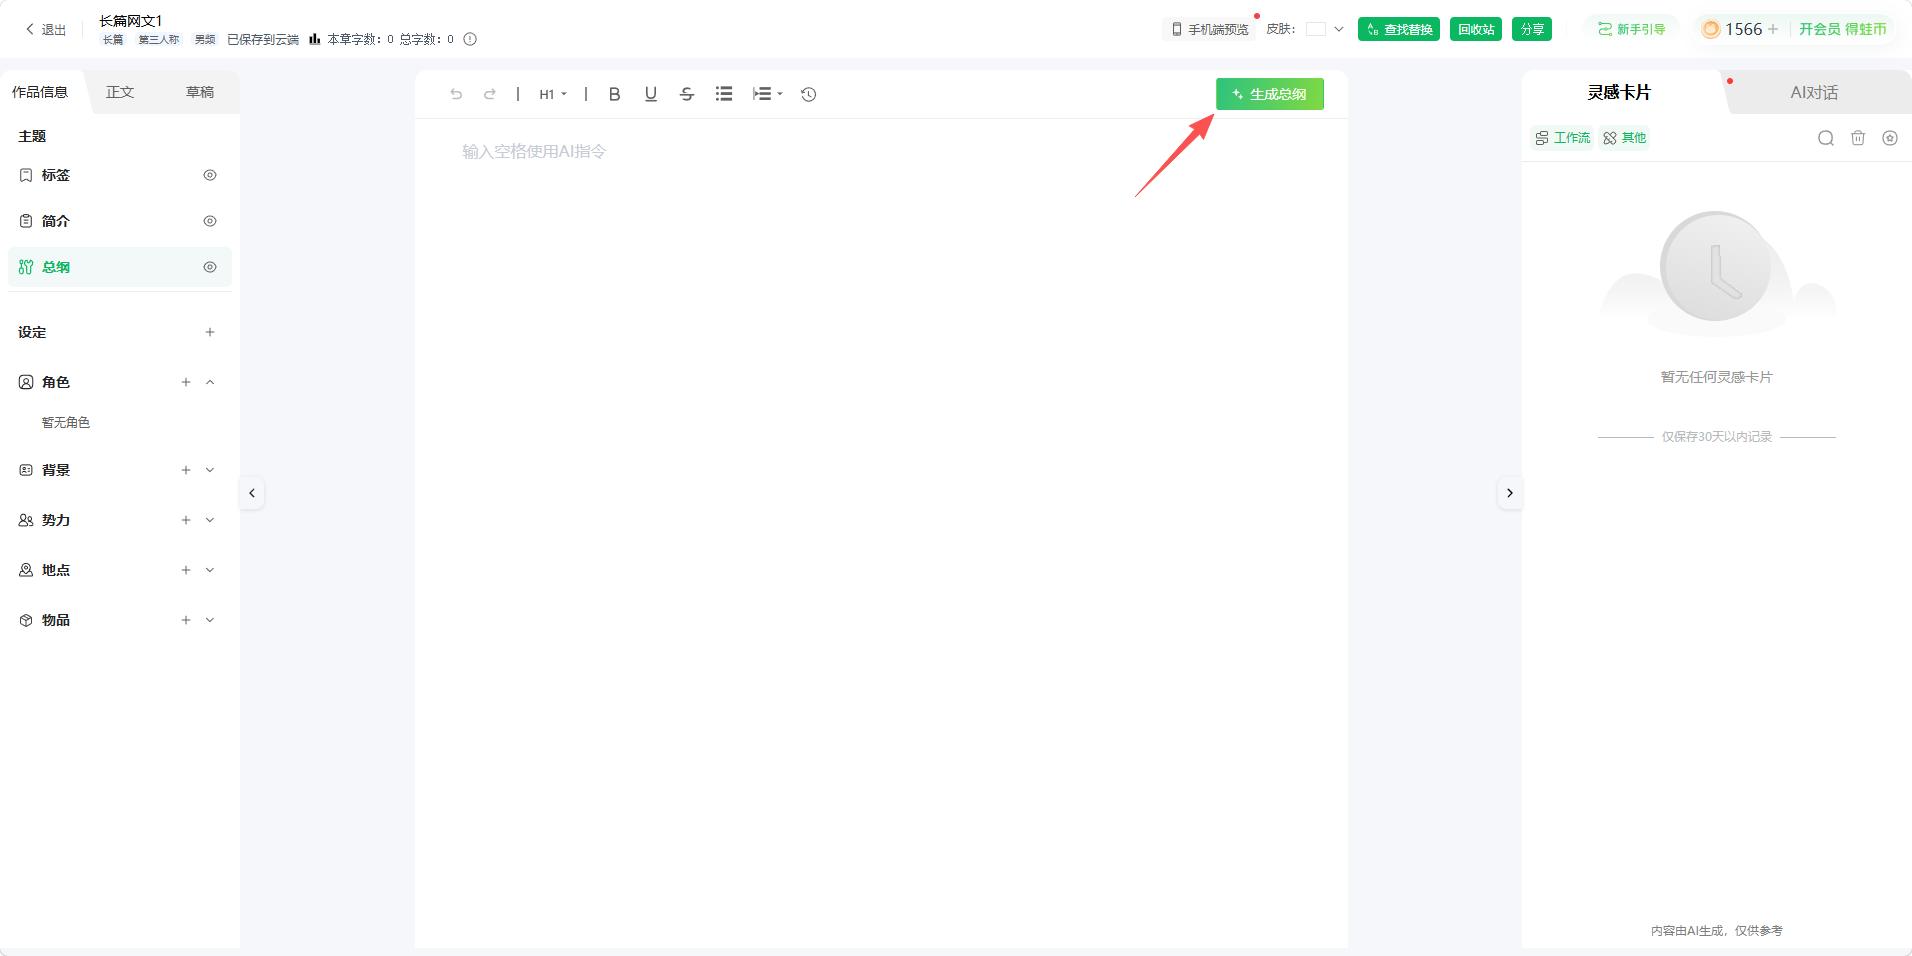Open the AI对话 tab
The height and width of the screenshot is (956, 1912).
coord(1814,92)
